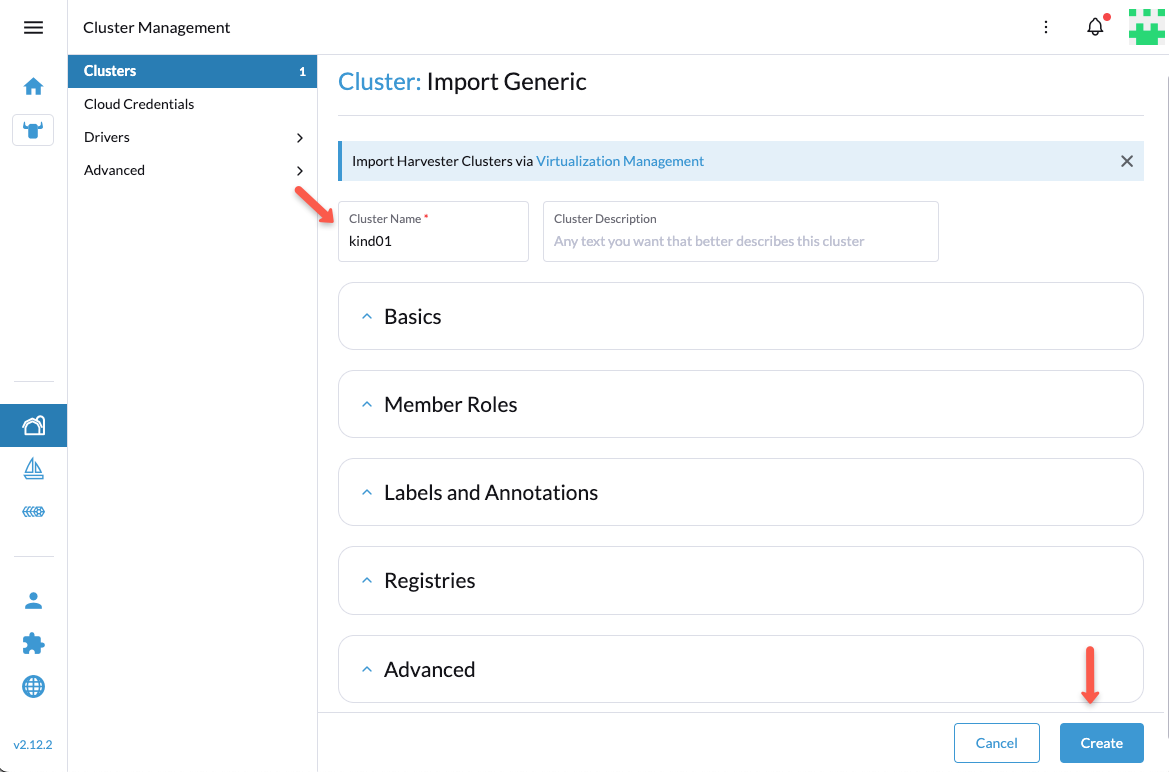Open notifications via the bell icon
The image size is (1169, 772).
1095,27
